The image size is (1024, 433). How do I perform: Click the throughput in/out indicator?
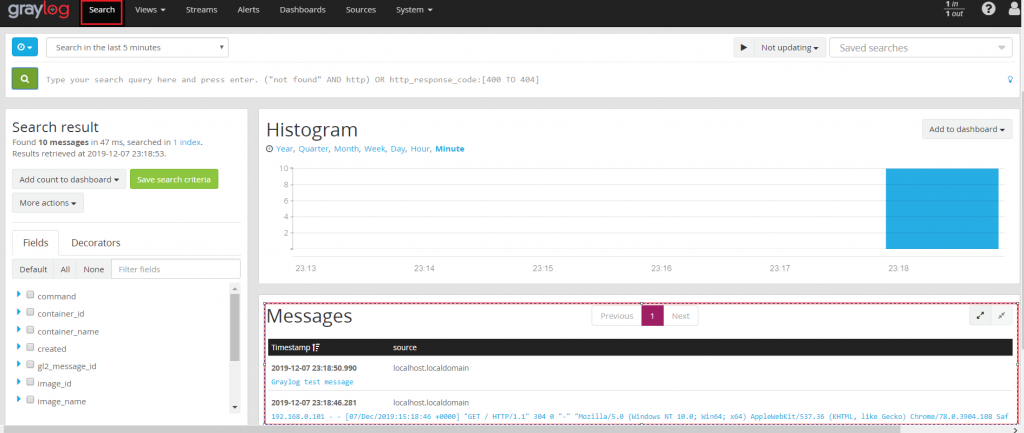click(954, 9)
